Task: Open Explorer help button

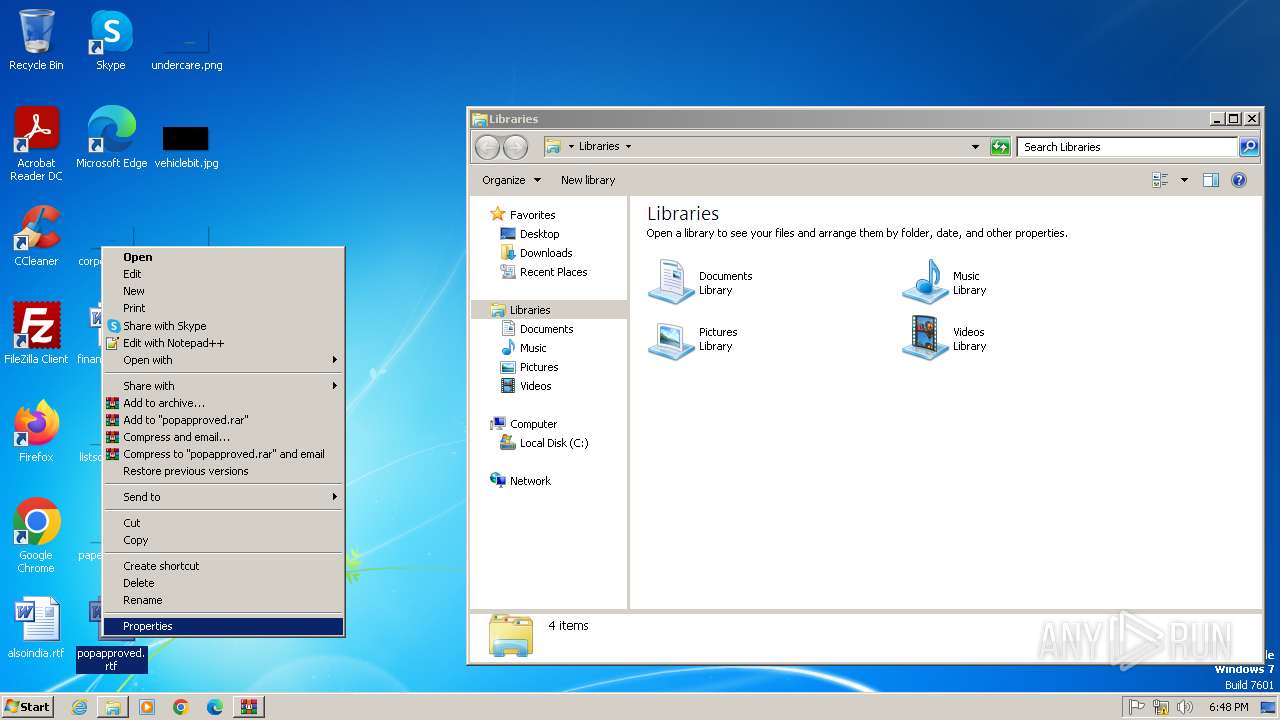Action: 1239,180
